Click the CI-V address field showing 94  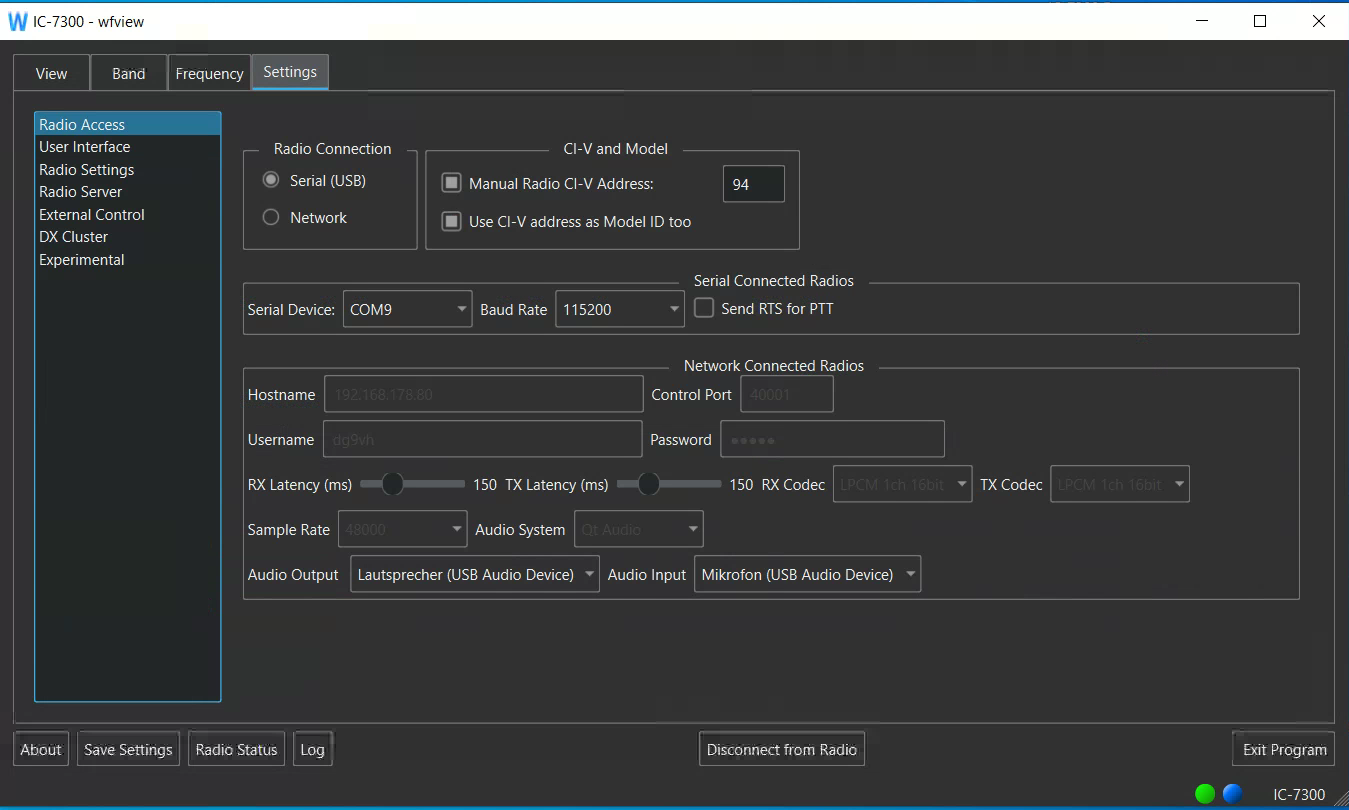753,184
